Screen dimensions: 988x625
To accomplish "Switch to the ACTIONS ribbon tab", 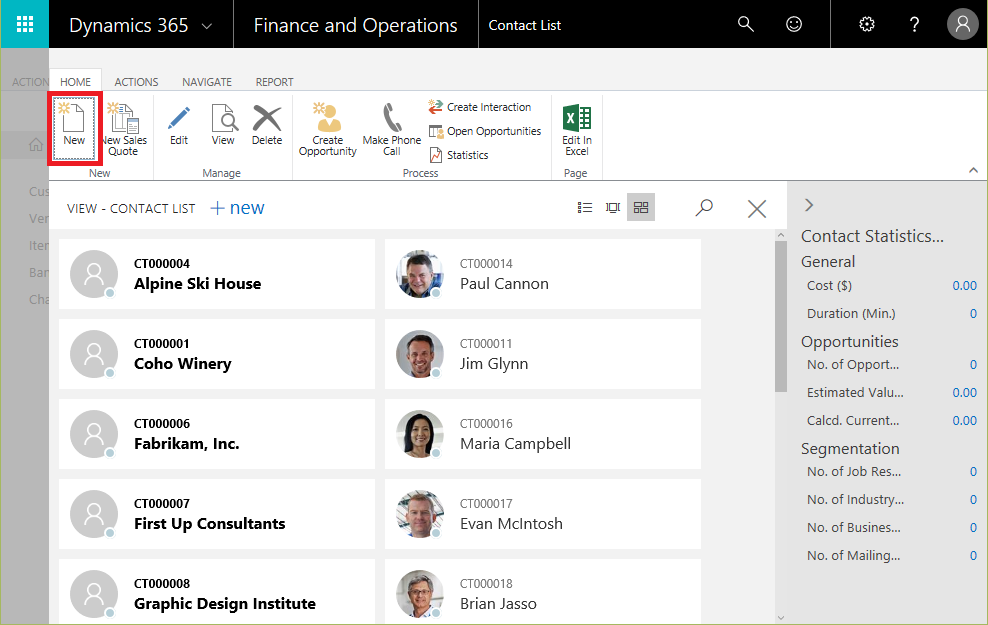I will [x=136, y=82].
